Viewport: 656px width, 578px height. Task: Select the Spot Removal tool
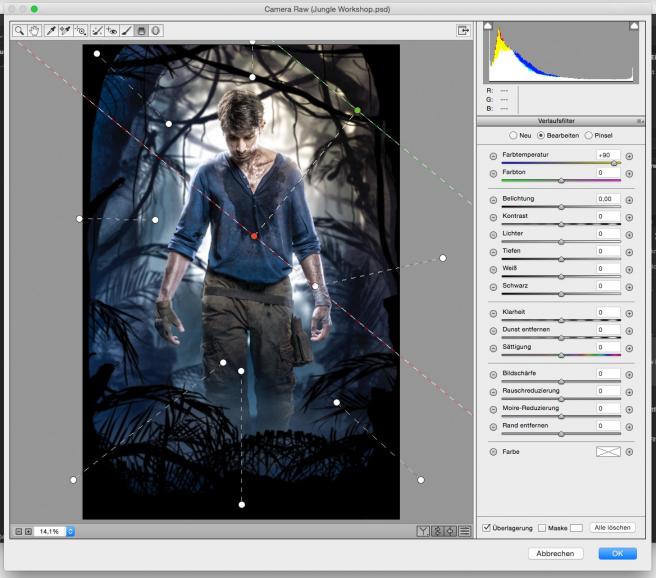[97, 31]
